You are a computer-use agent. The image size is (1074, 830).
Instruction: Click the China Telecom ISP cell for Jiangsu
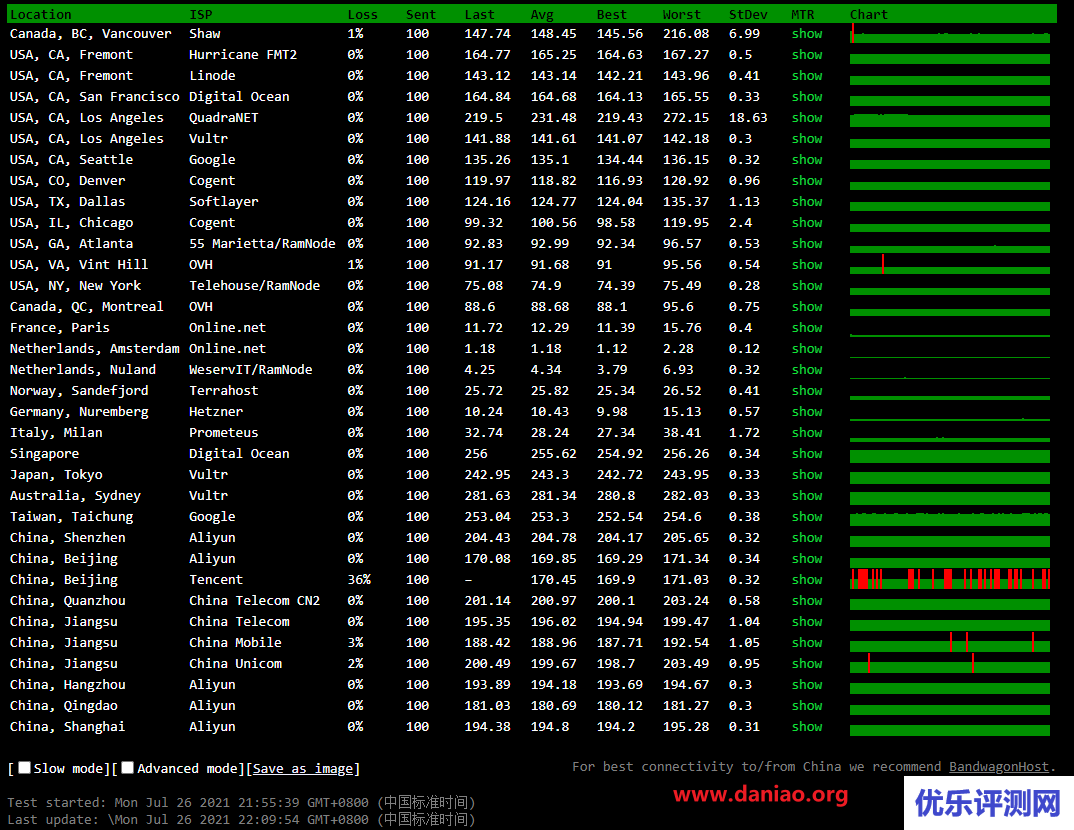pyautogui.click(x=239, y=622)
